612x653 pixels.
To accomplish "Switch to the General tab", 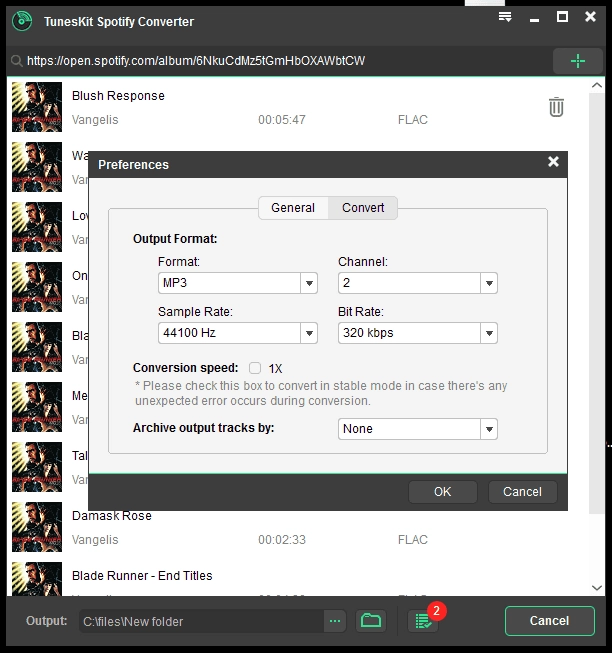I will (x=293, y=208).
